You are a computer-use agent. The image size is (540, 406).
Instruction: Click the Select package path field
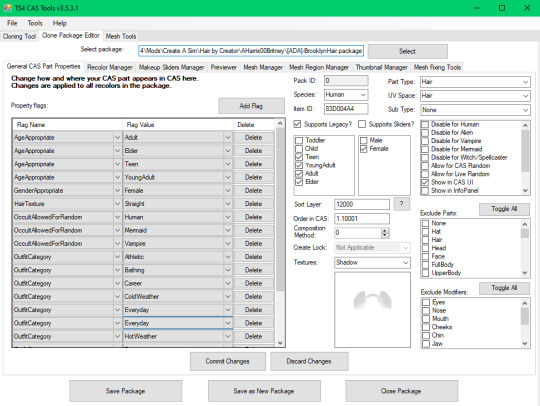coord(251,51)
